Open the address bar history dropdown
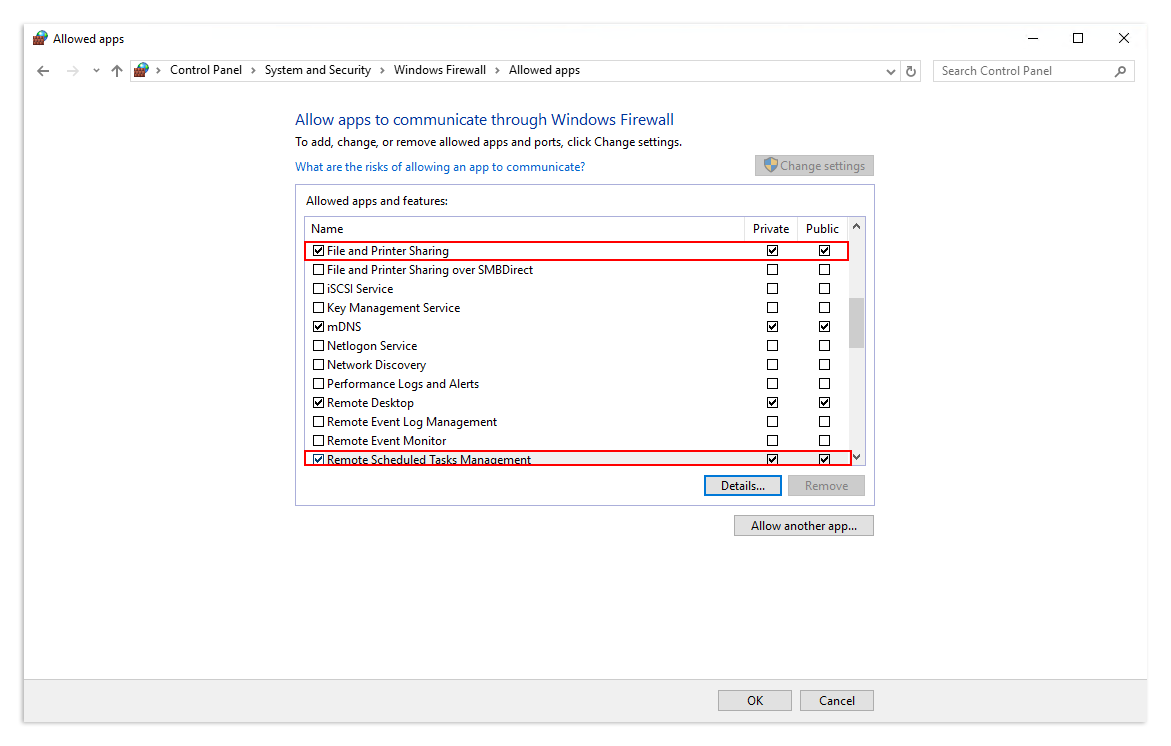Viewport: 1171px width, 746px height. coord(891,71)
